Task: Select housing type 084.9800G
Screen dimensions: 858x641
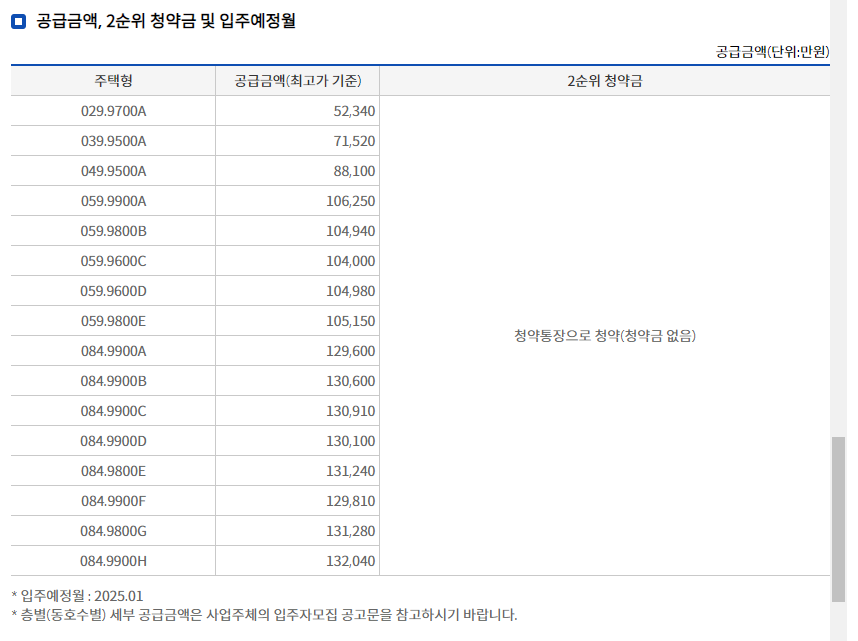Action: coord(113,532)
